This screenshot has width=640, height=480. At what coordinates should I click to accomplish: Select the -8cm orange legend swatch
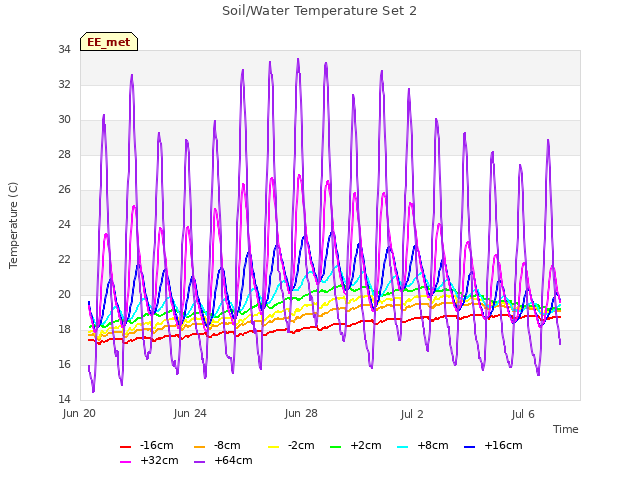click(199, 447)
